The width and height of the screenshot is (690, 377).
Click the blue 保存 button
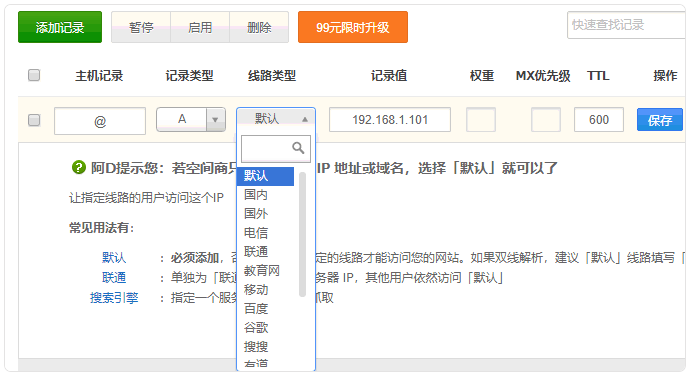[x=660, y=120]
